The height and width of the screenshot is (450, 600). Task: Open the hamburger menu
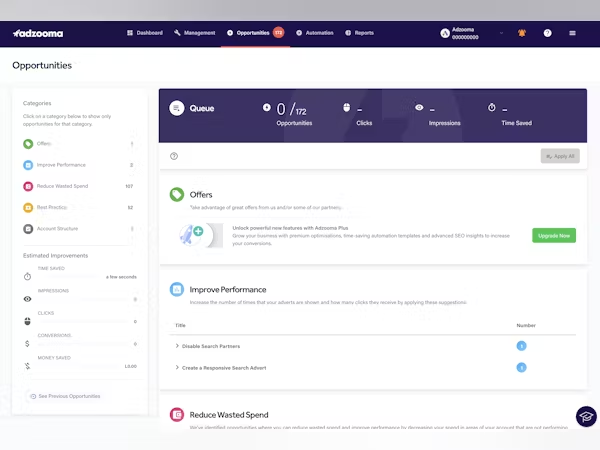click(x=572, y=33)
